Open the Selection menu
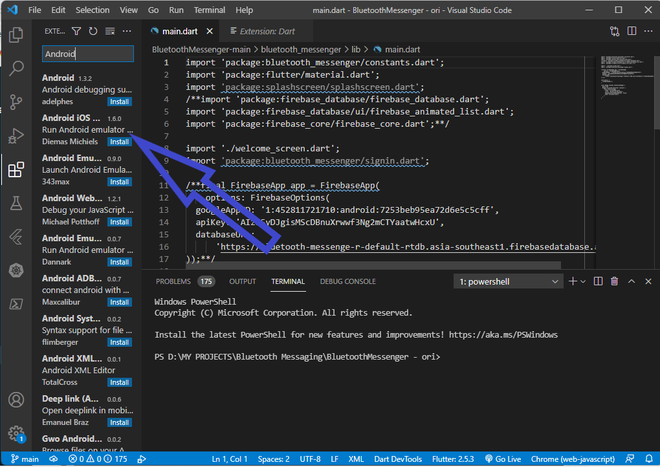The image size is (660, 467). coord(92,10)
